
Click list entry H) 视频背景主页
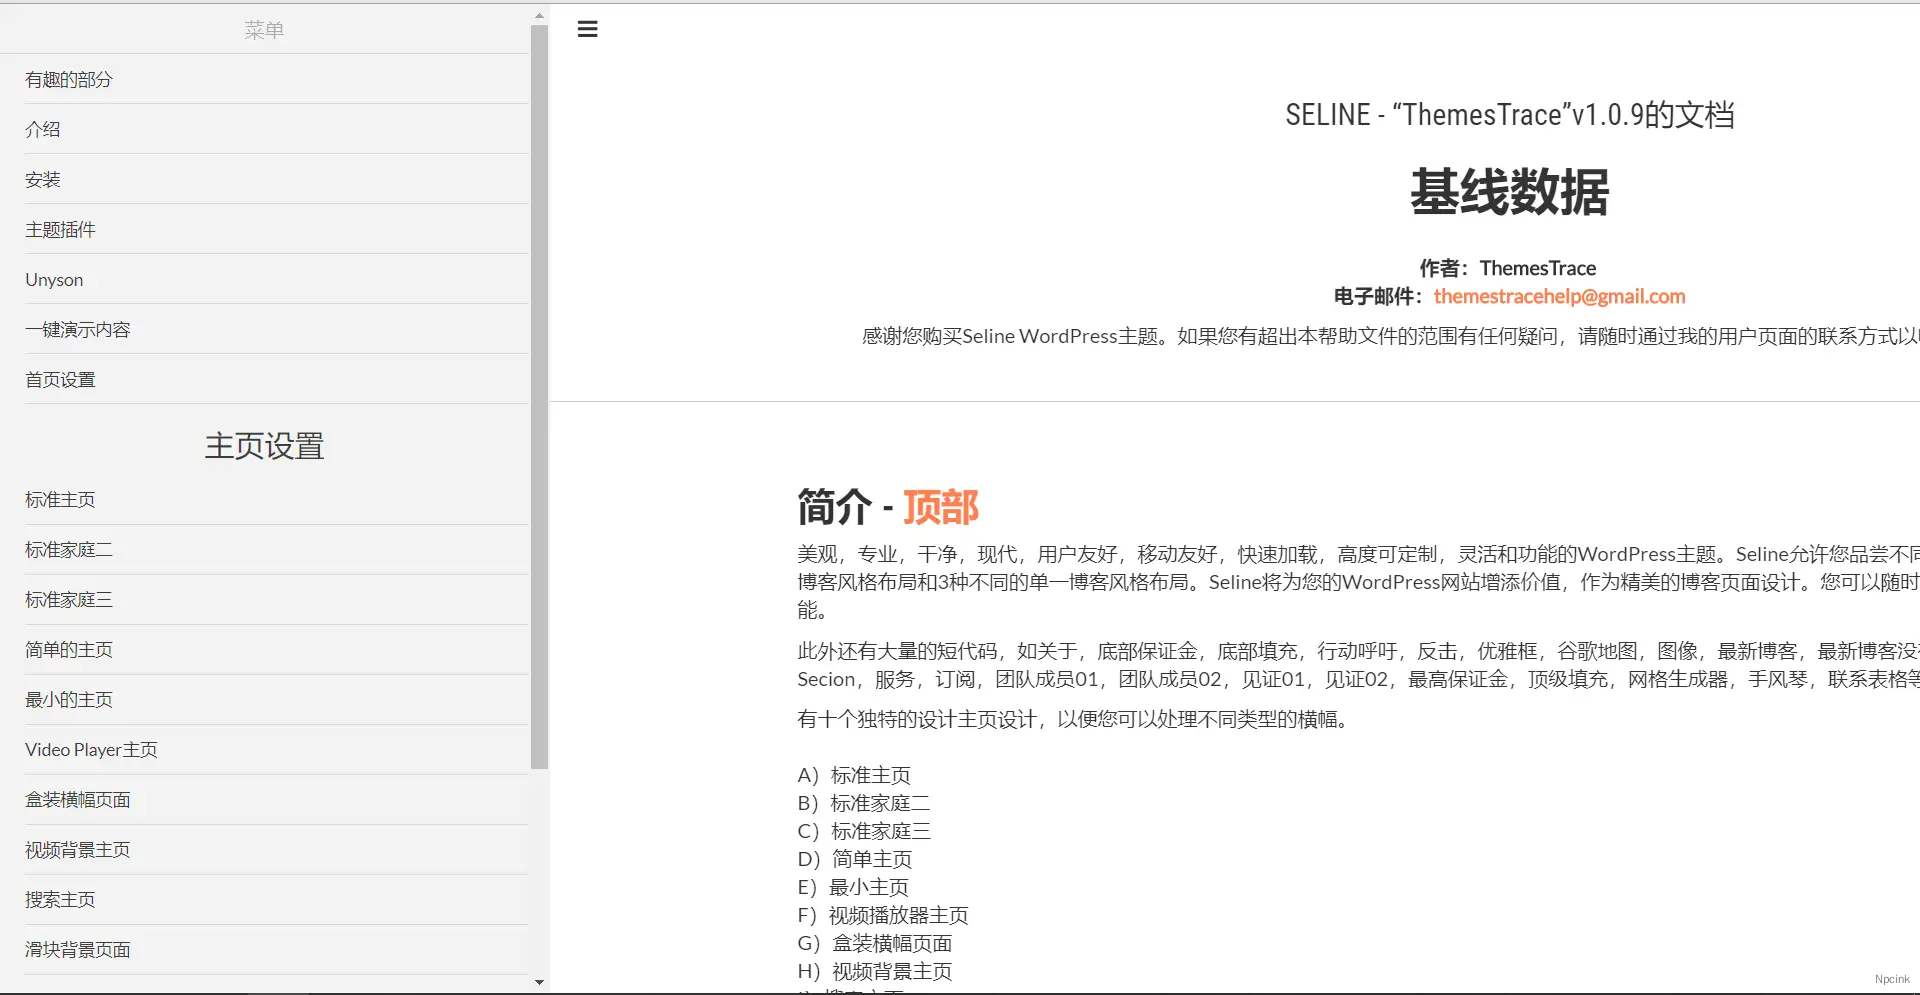(x=875, y=971)
